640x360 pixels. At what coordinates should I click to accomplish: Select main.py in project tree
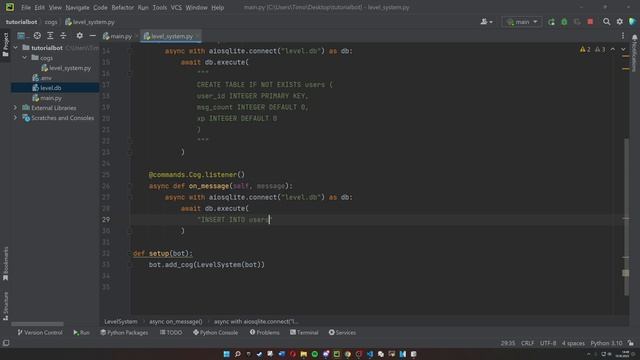click(x=47, y=98)
